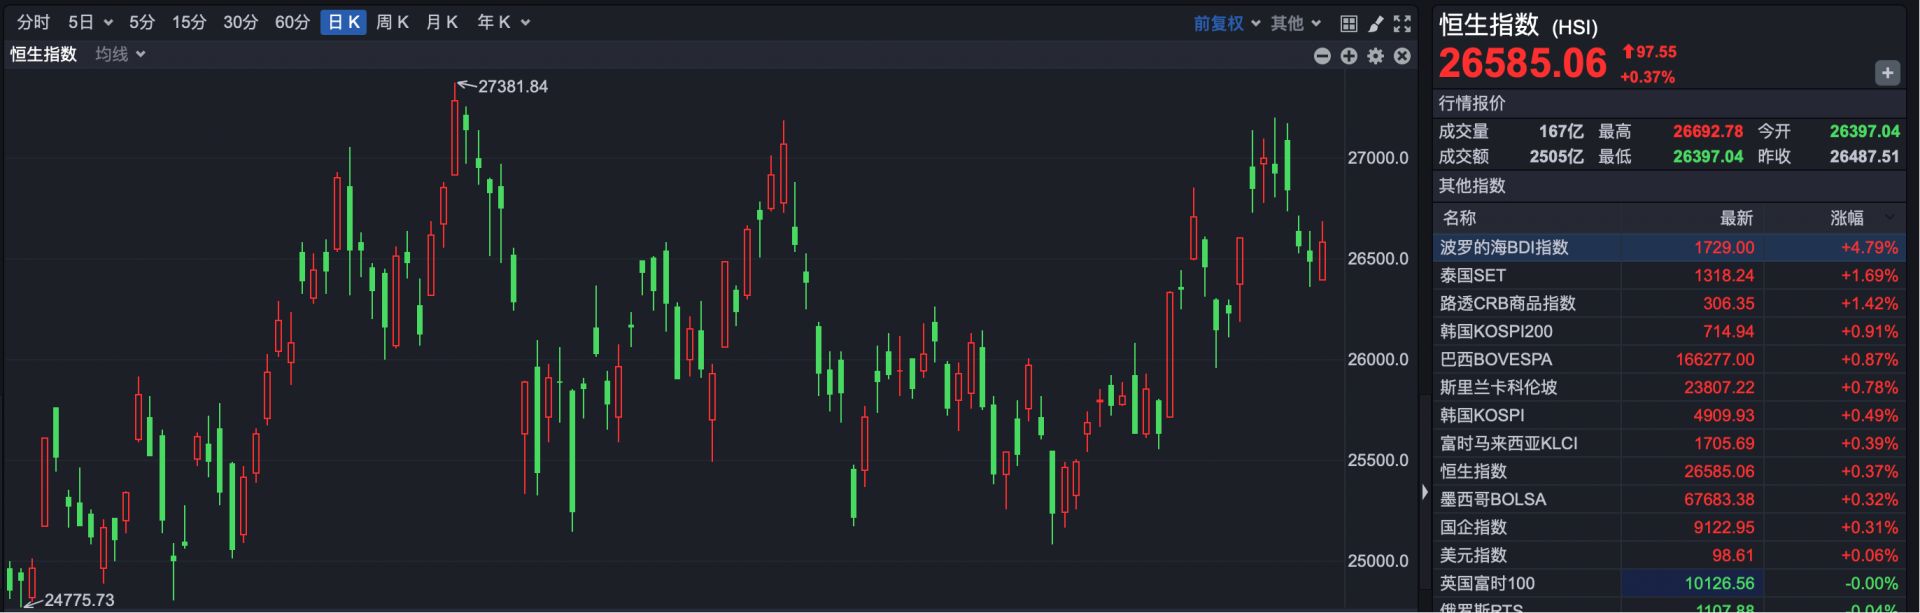
Task: Open the 前复权 adjustment dropdown
Action: click(x=1226, y=23)
